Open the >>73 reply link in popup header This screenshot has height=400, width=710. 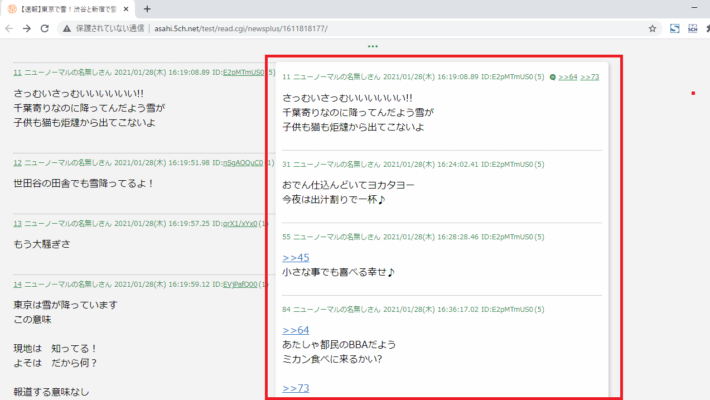coord(590,77)
